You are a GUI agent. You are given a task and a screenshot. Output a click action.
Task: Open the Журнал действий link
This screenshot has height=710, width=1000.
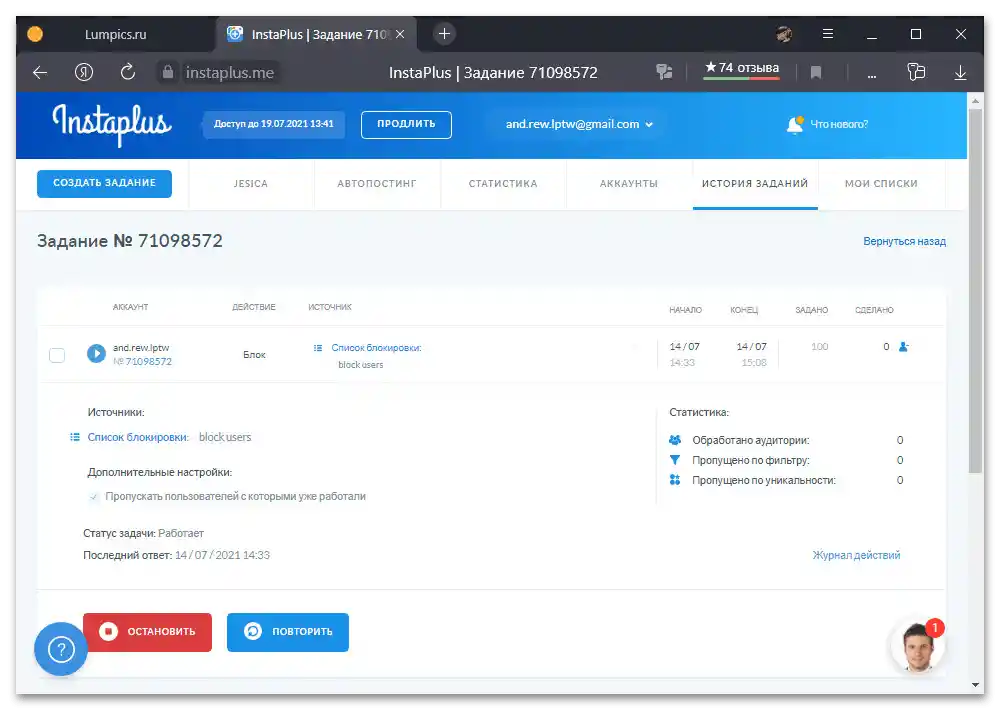point(856,555)
